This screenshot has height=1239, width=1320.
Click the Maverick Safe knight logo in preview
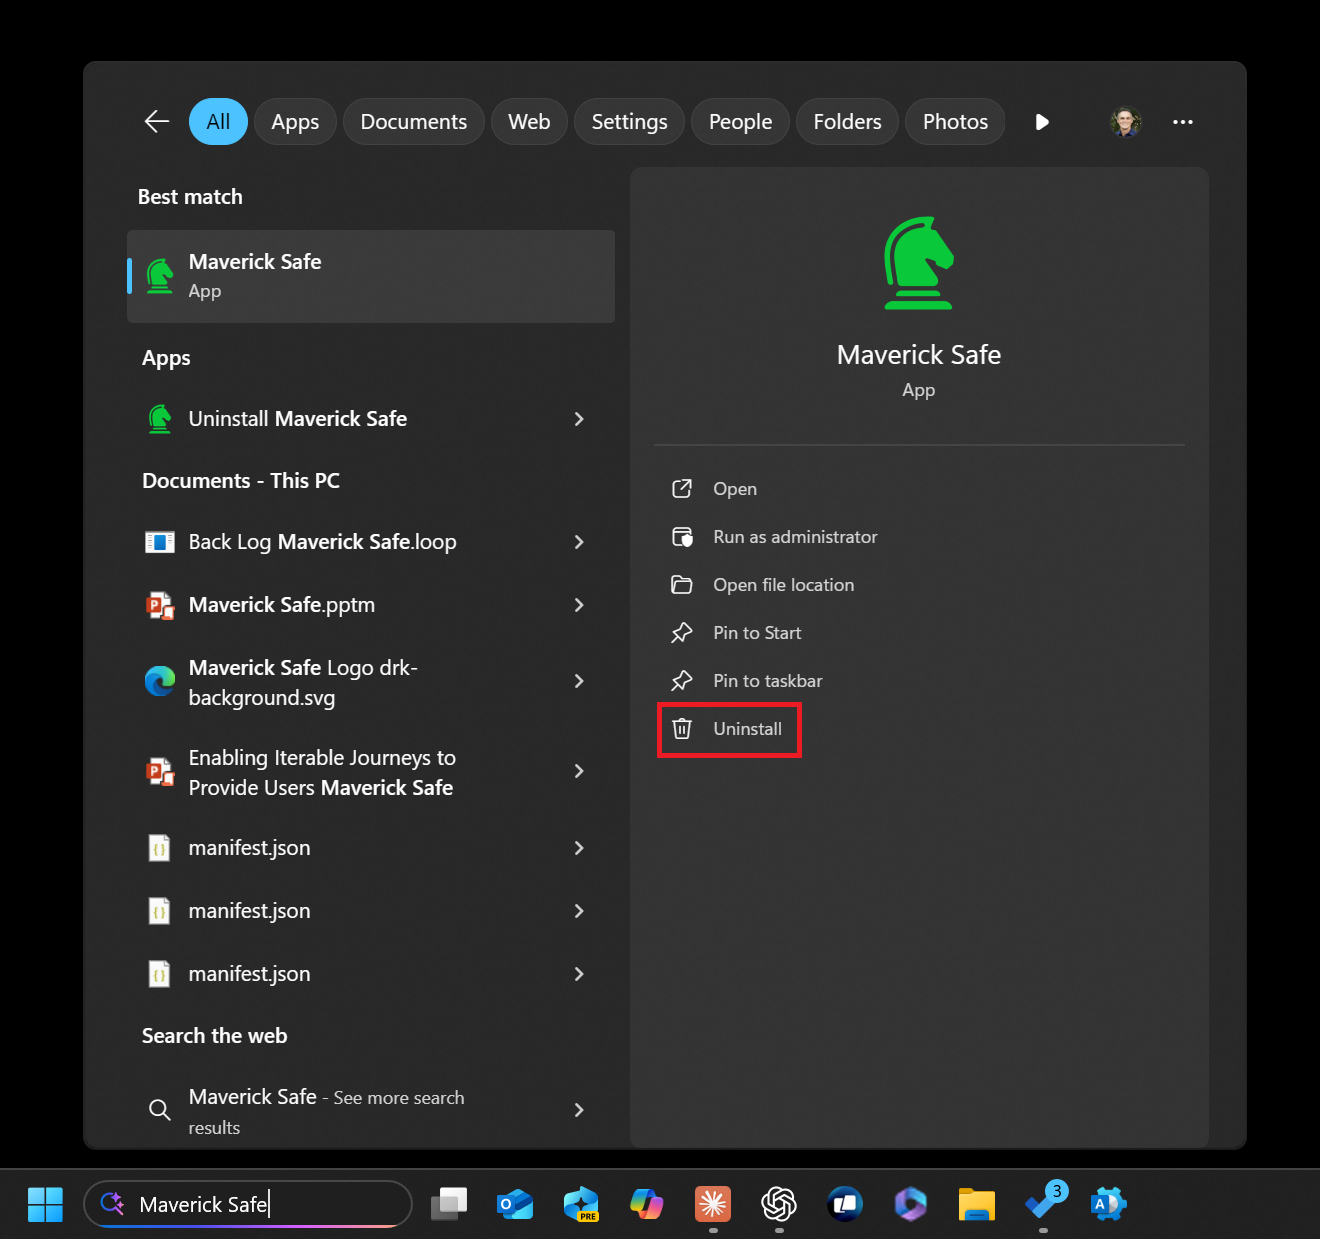click(x=919, y=263)
